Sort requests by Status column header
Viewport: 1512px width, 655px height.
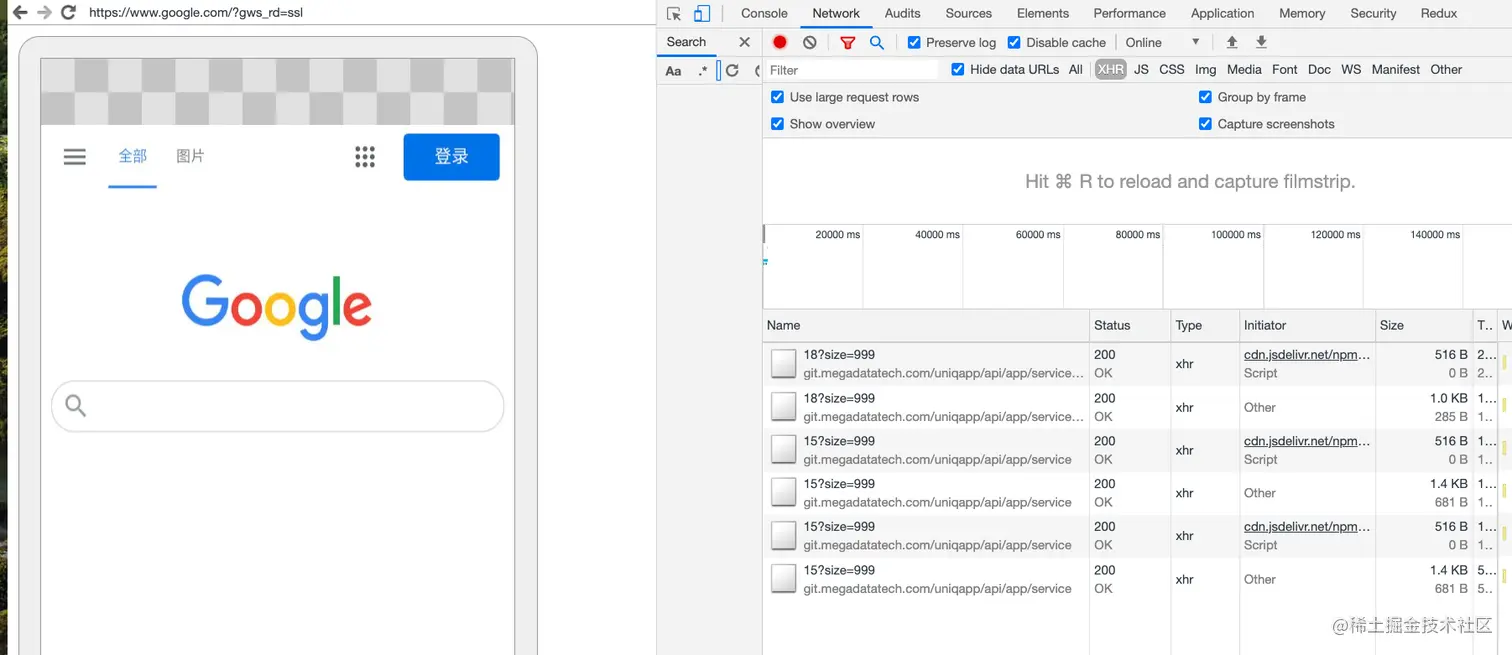[1130, 325]
